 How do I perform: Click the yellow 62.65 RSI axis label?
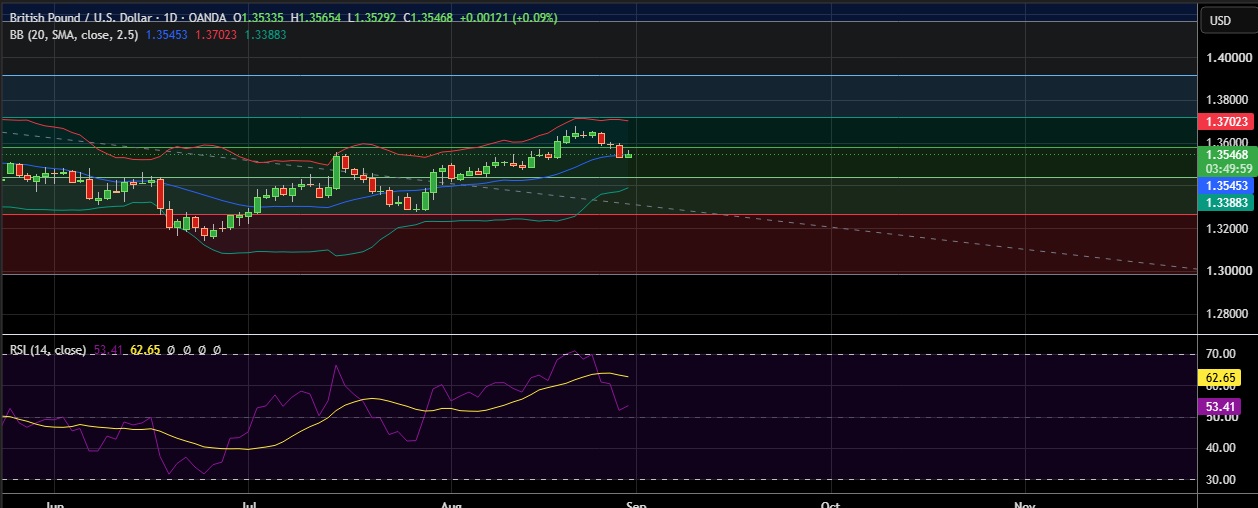1219,378
